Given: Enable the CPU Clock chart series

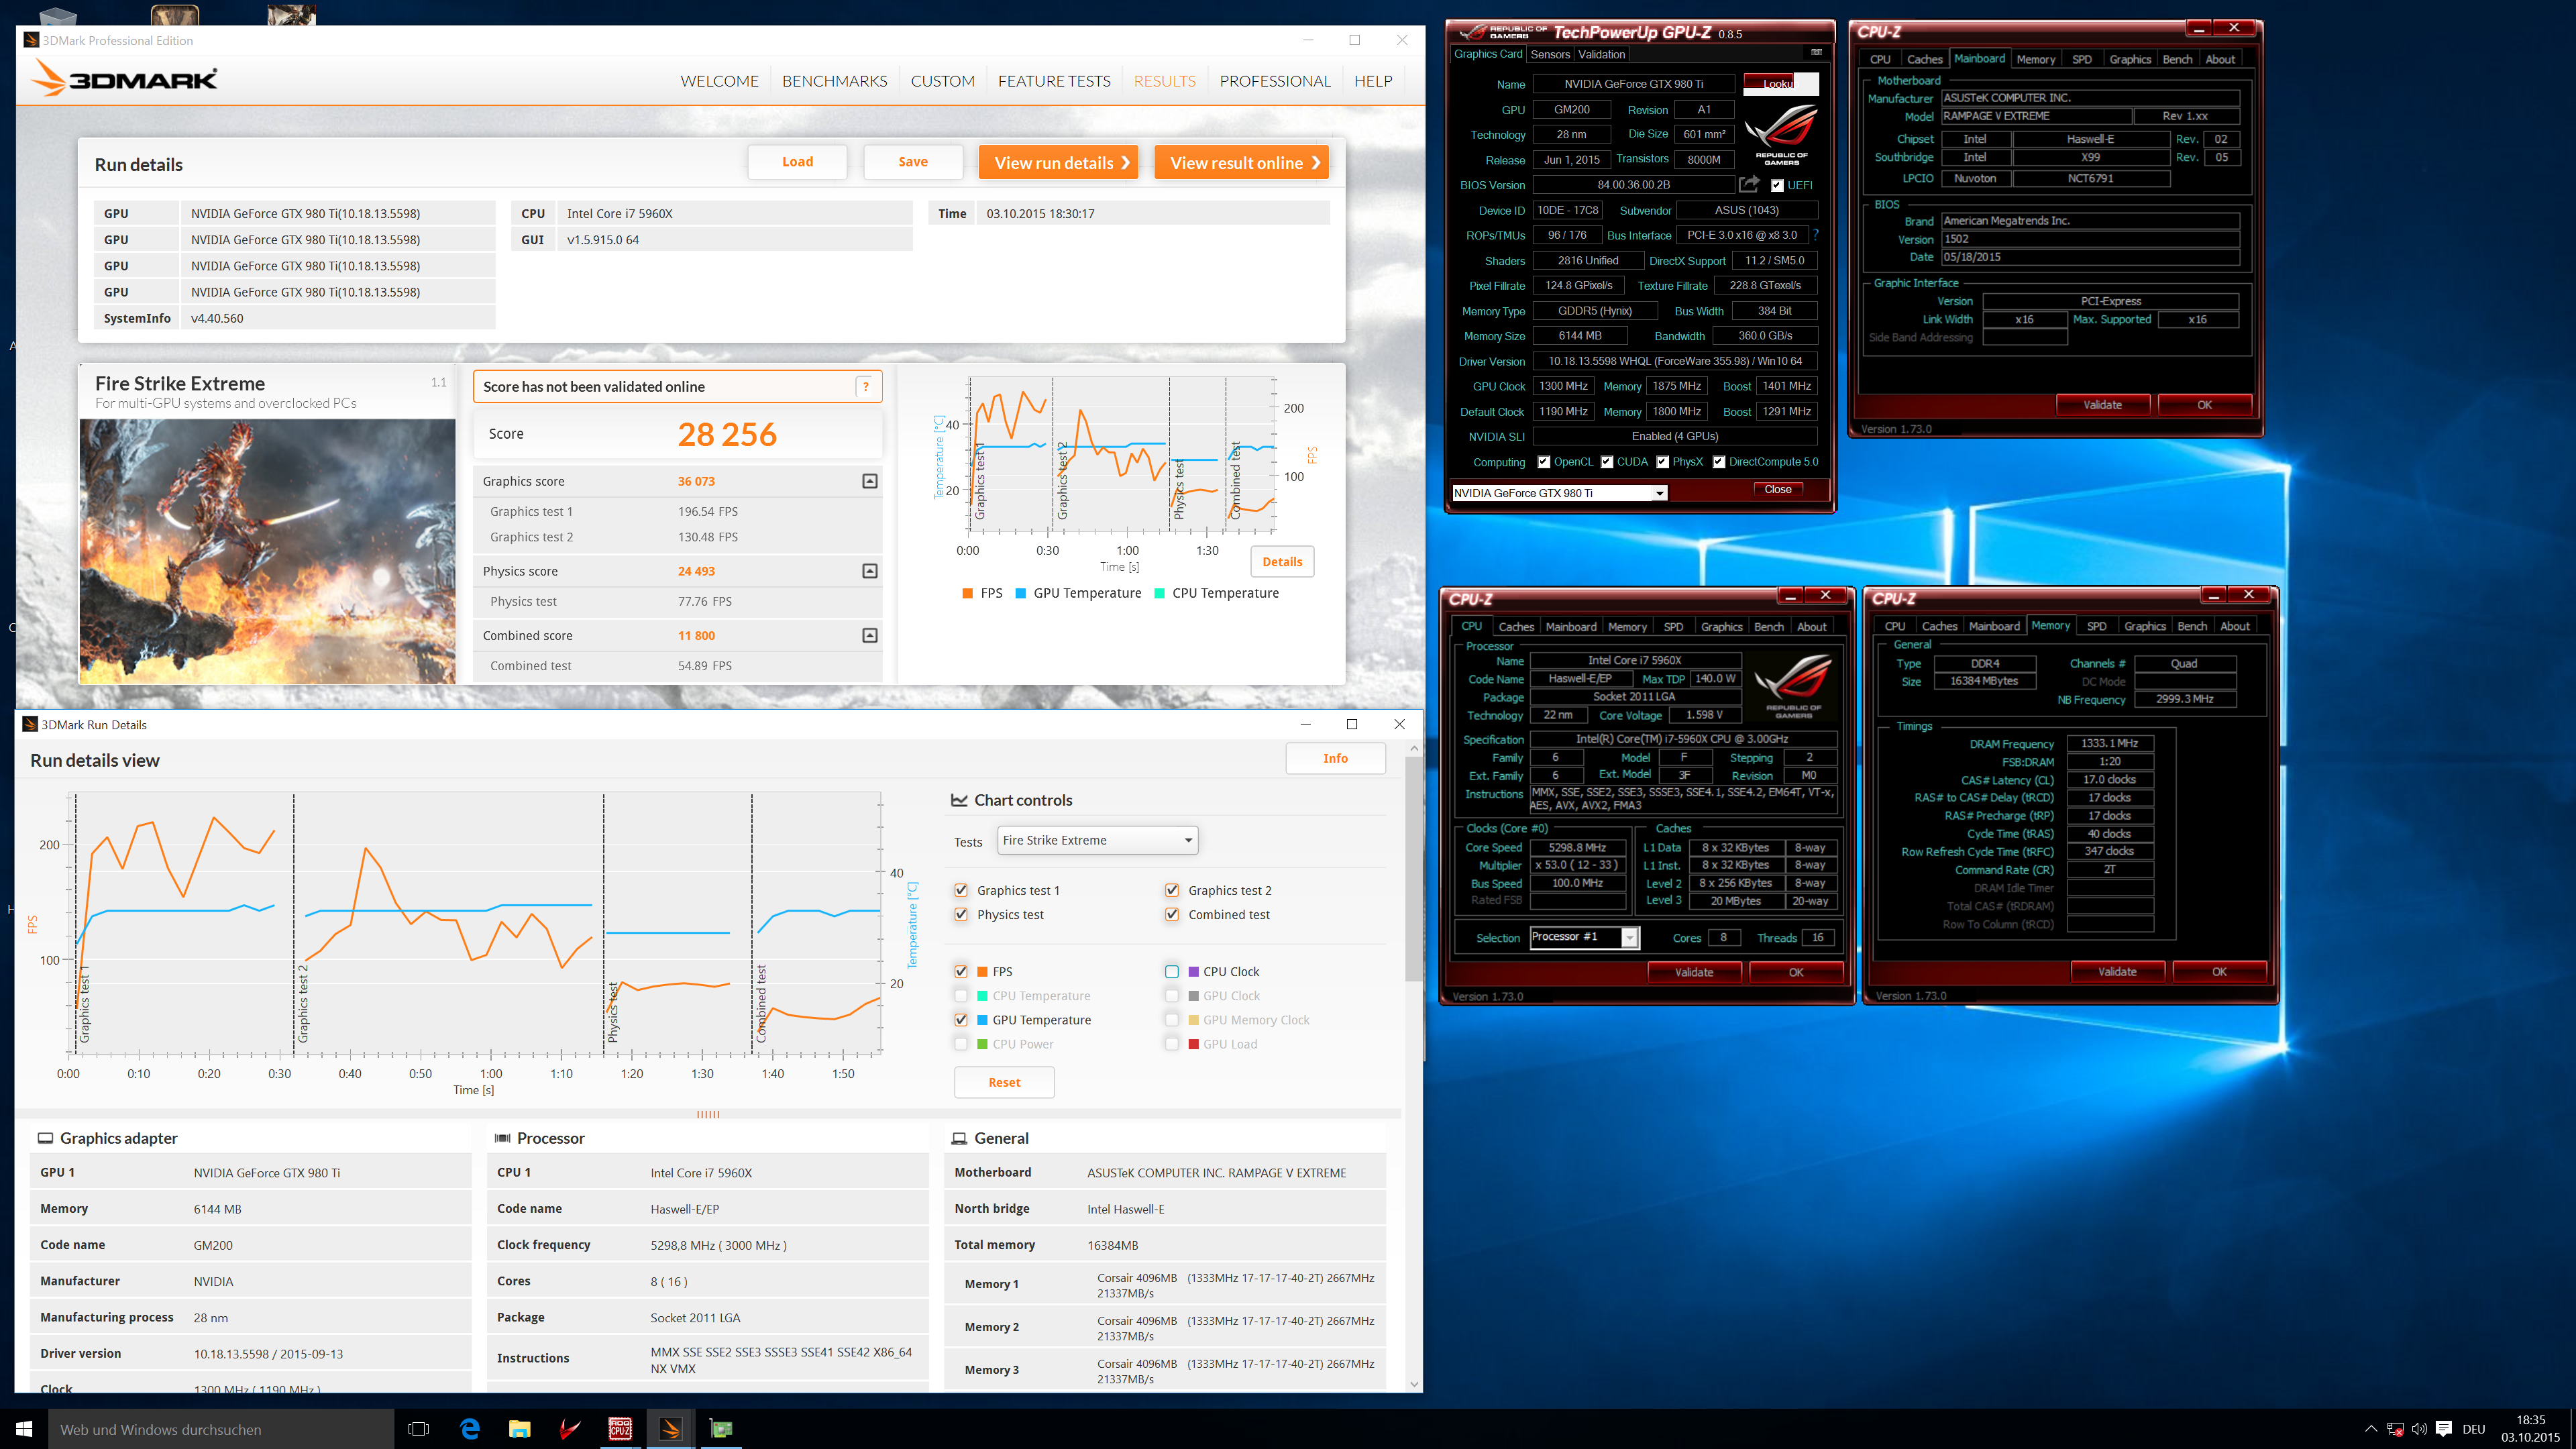Looking at the screenshot, I should click(x=1172, y=971).
